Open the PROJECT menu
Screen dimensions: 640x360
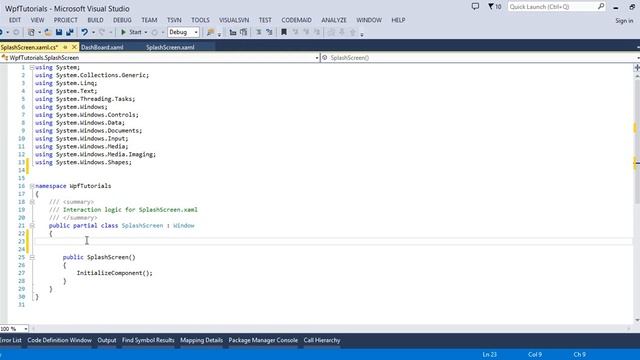[65, 20]
